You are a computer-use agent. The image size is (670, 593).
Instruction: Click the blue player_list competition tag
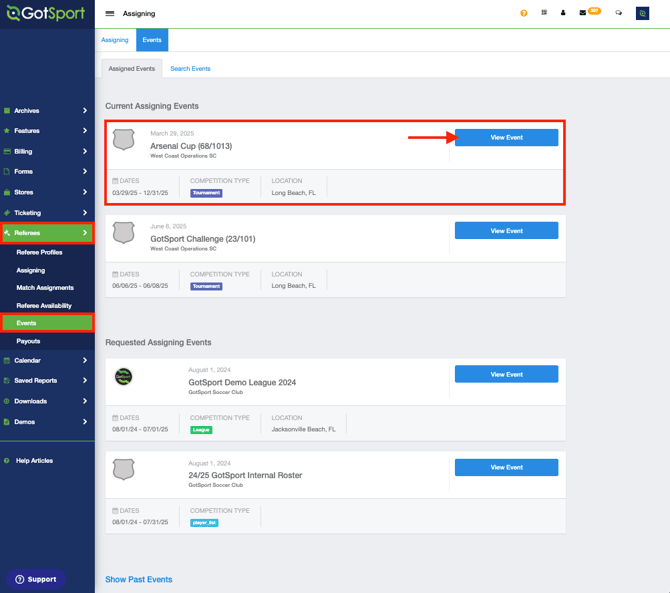204,523
